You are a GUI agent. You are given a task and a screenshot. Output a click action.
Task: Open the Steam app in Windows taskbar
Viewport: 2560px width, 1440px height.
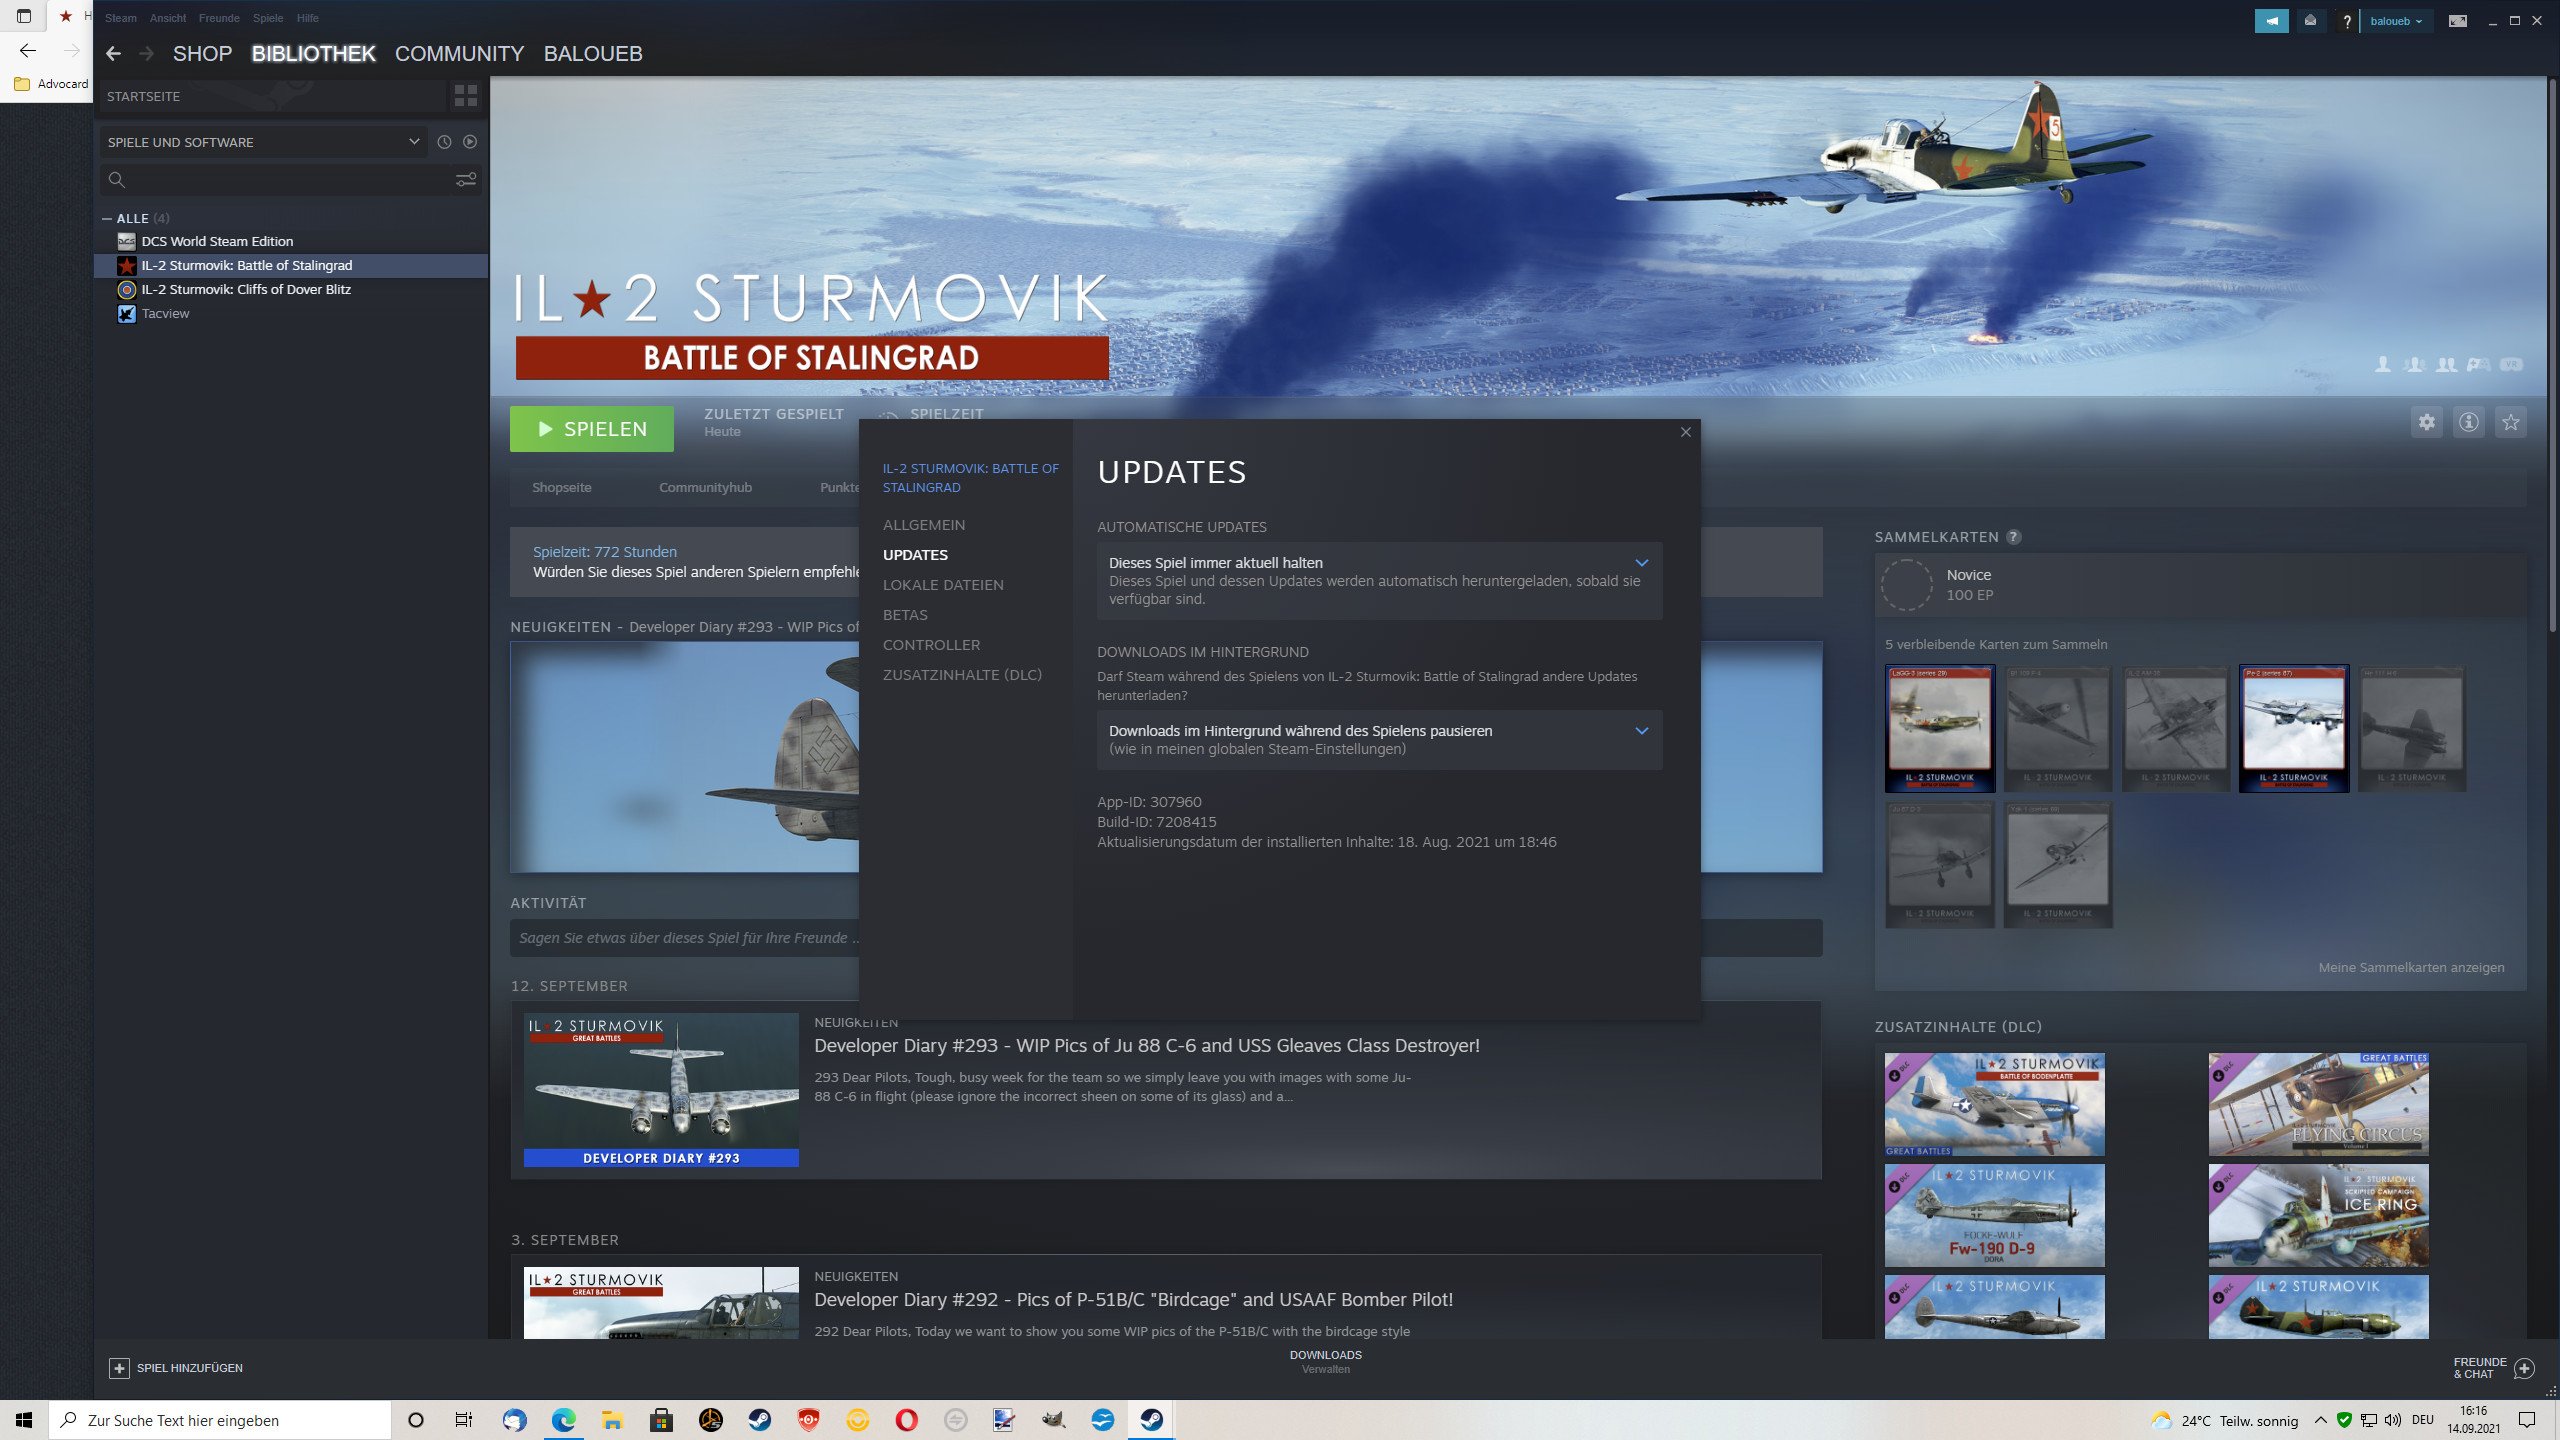click(1151, 1420)
